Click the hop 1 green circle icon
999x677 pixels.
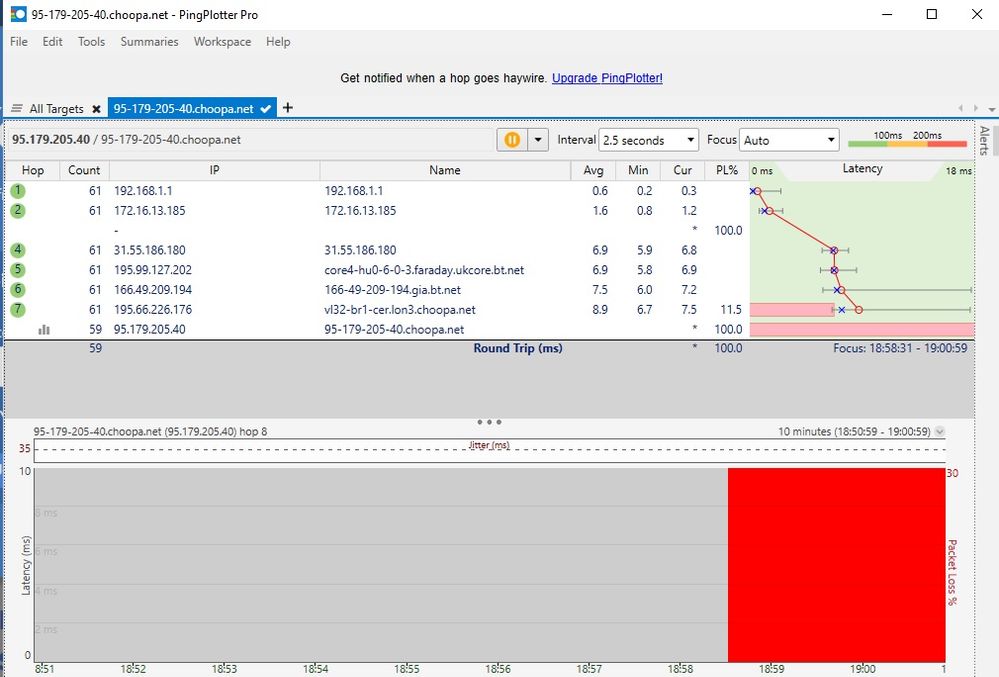click(18, 190)
